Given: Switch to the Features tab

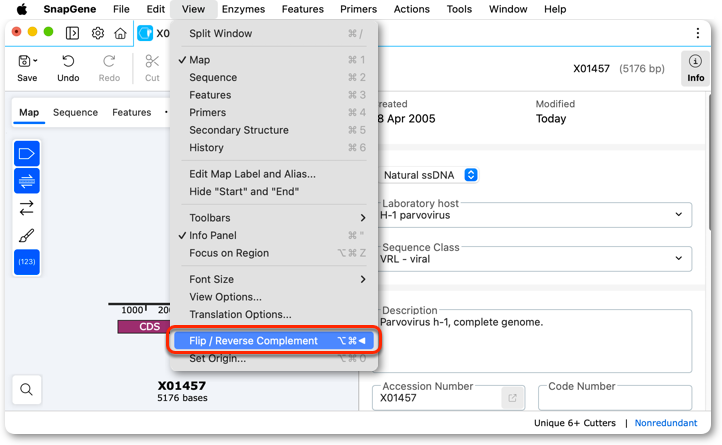Looking at the screenshot, I should pyautogui.click(x=132, y=112).
